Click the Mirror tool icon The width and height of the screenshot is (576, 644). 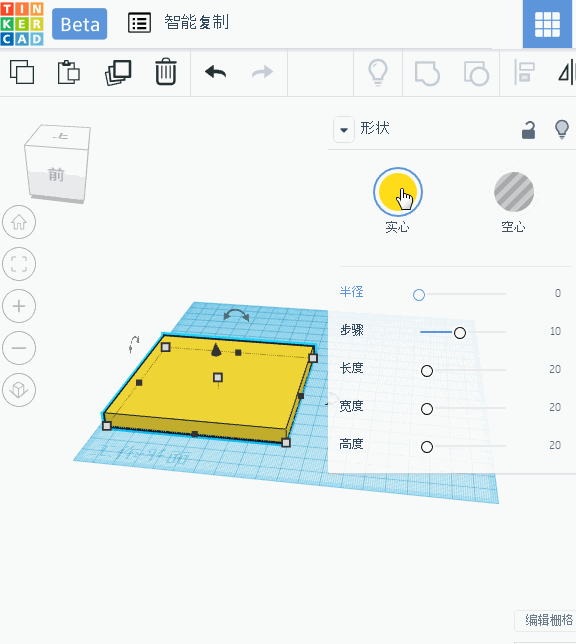point(567,72)
